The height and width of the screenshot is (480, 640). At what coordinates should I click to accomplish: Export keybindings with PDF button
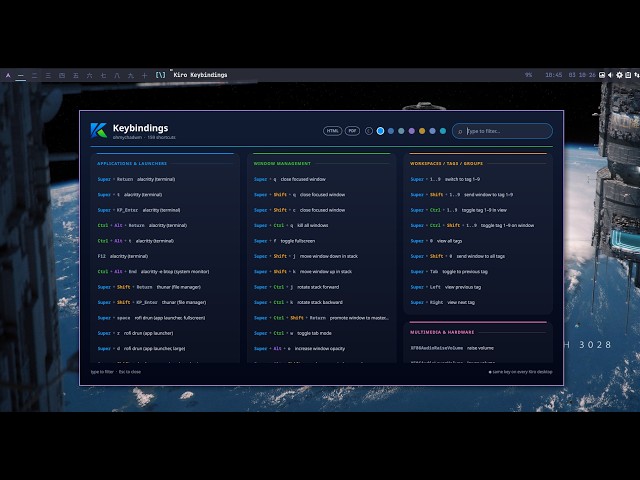pyautogui.click(x=352, y=131)
